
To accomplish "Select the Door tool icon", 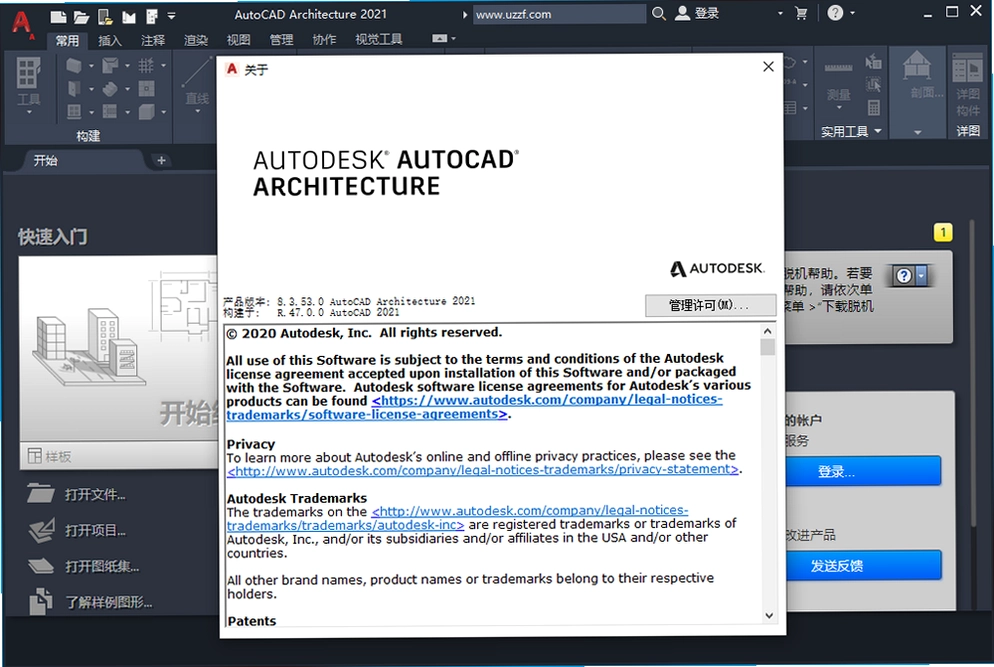I will [x=74, y=88].
